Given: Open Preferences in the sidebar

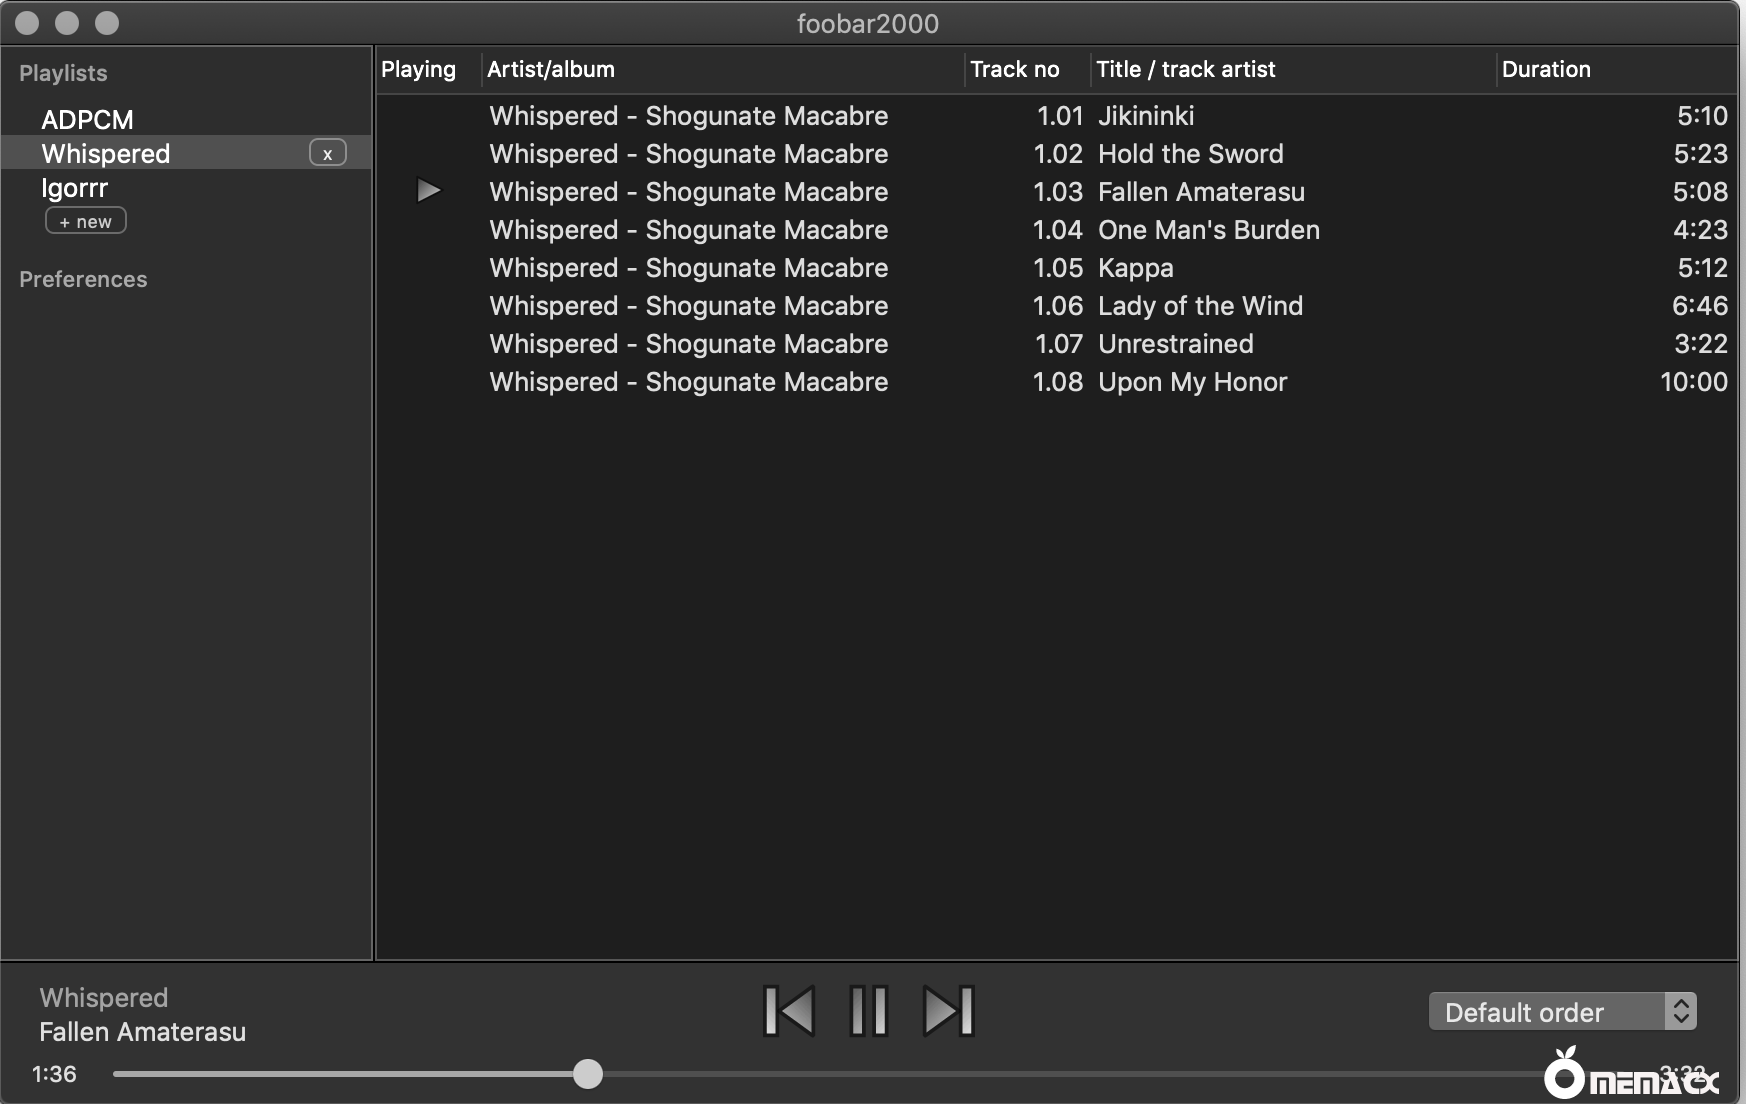Looking at the screenshot, I should click(x=83, y=279).
